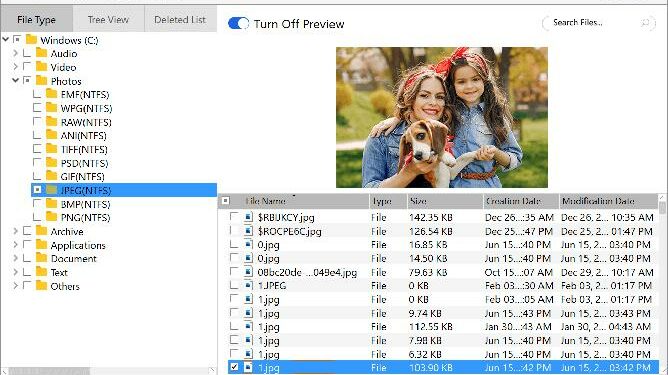This screenshot has width=668, height=375.
Task: Expand the Video folder node
Action: (15, 67)
